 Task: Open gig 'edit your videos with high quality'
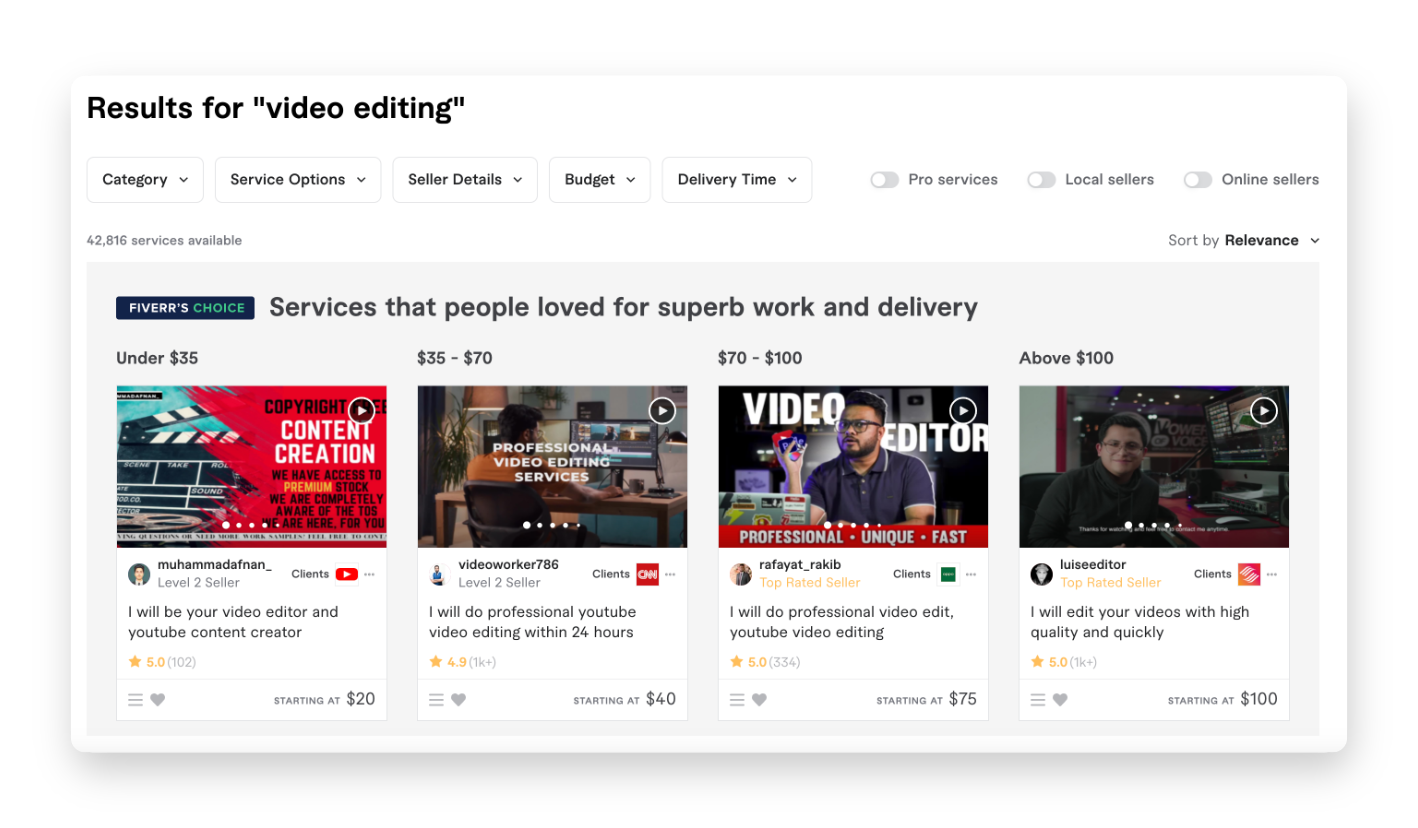click(x=1140, y=622)
